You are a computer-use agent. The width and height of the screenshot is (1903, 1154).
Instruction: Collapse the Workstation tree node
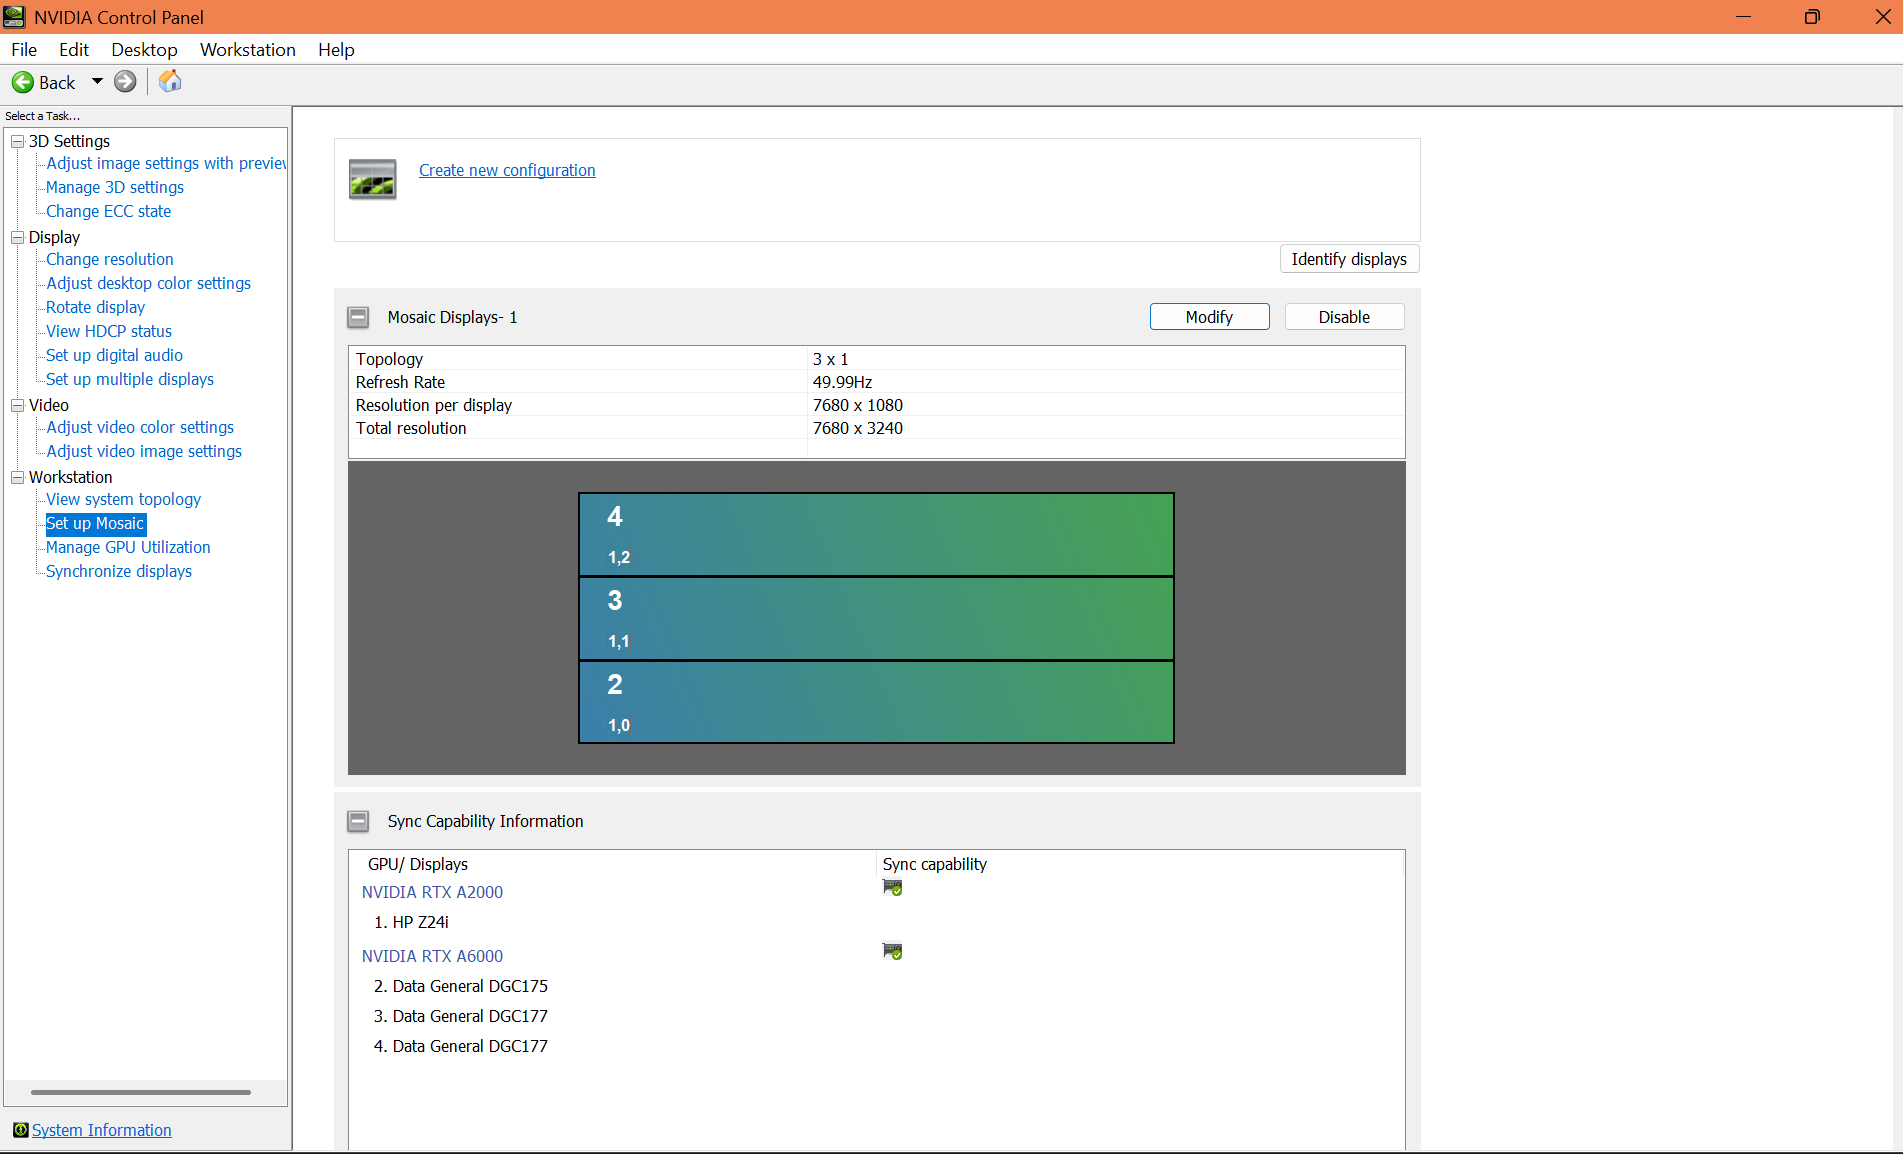17,477
